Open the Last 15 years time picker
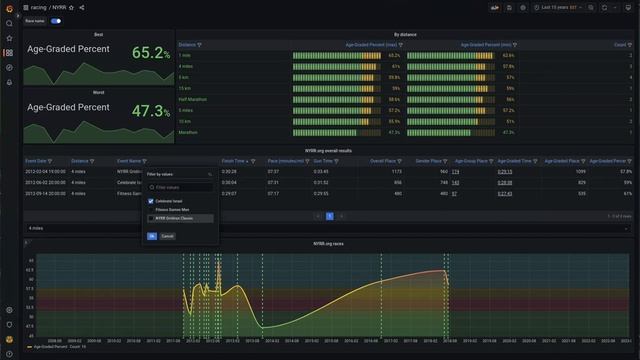Image resolution: width=640 pixels, height=360 pixels. pos(558,7)
